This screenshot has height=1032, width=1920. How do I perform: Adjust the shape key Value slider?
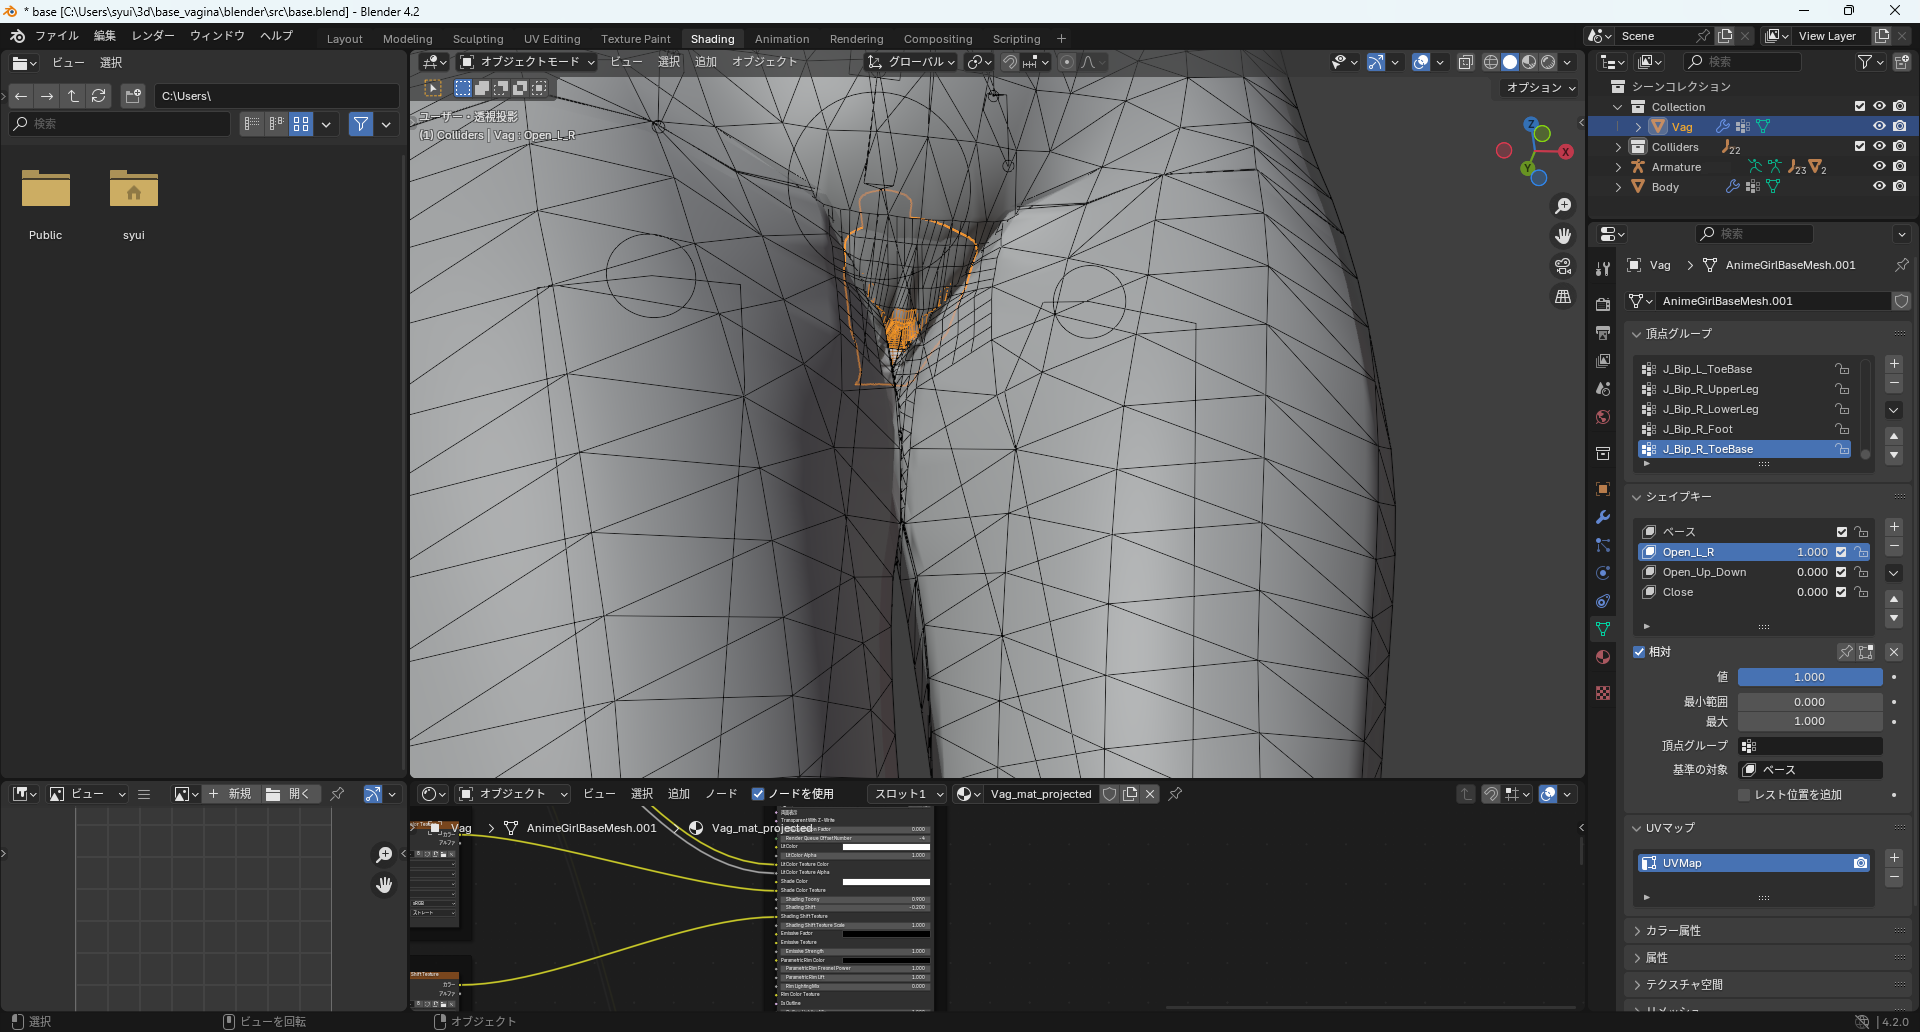[1809, 677]
